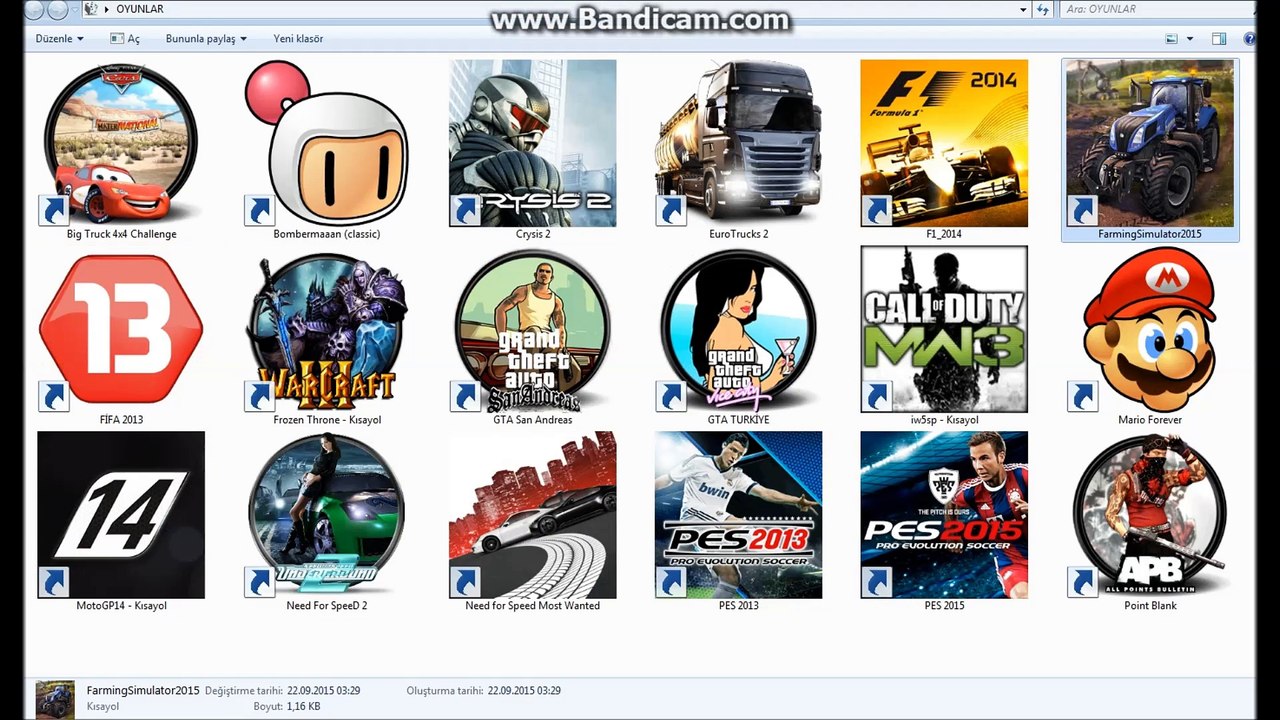Click the 'MotoGP14 - Kısayol' label
Screen dimensions: 1280x720
point(121,606)
